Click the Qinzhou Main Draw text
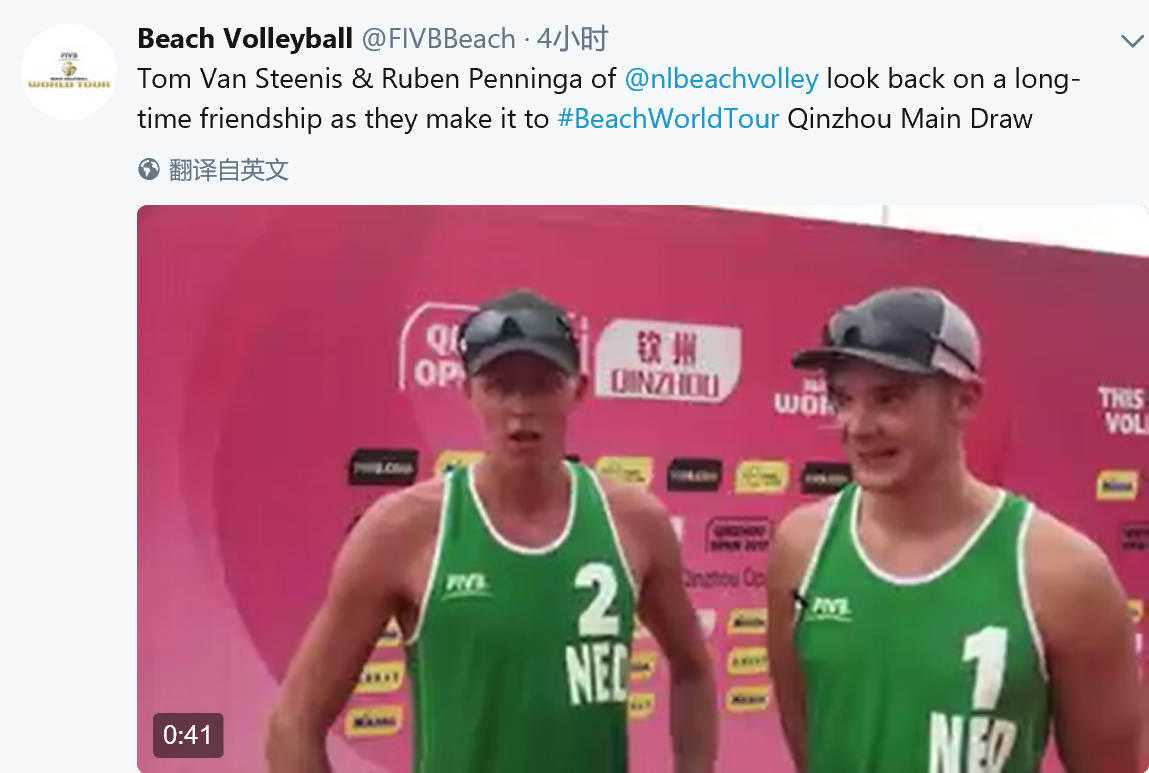Screen dimensions: 1149x773 (x=909, y=119)
